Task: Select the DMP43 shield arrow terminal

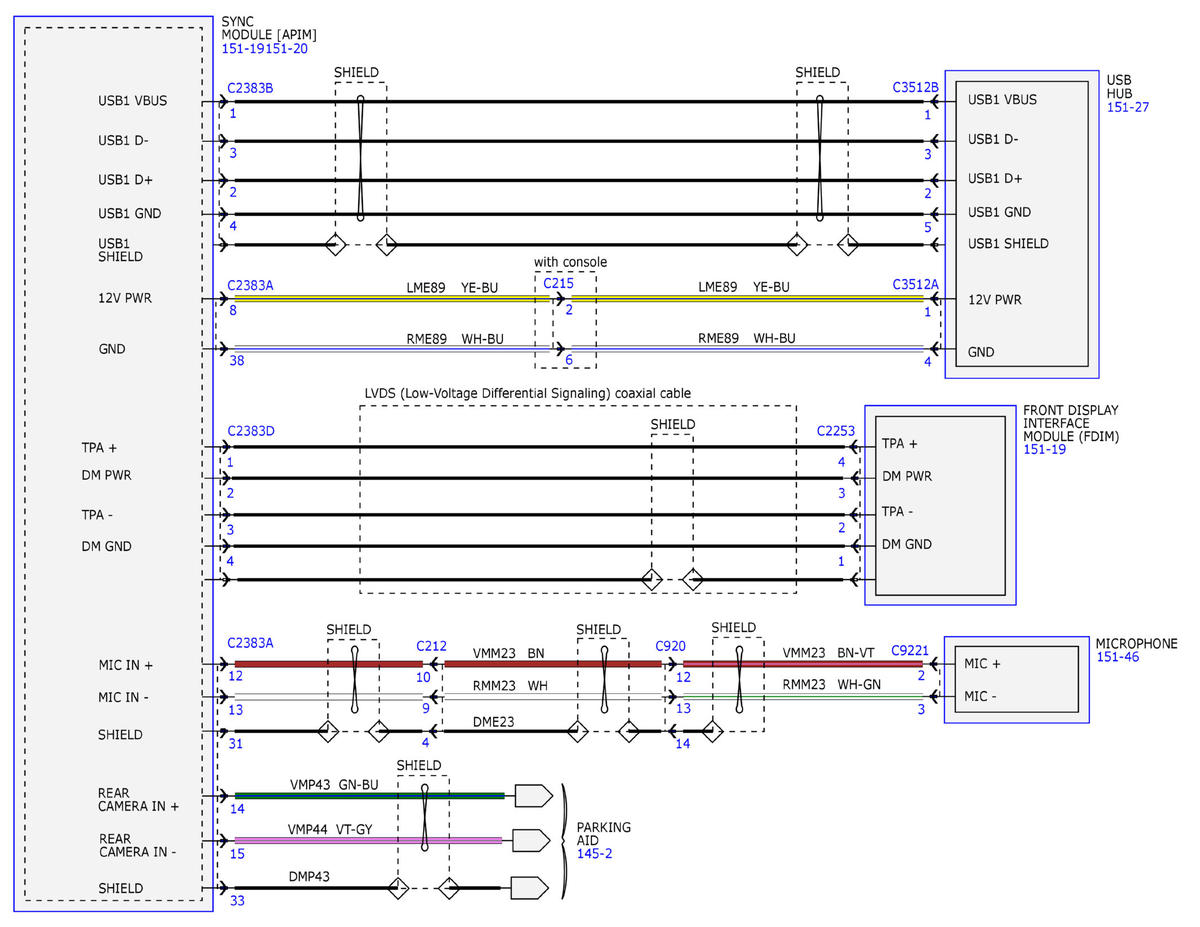Action: (531, 887)
